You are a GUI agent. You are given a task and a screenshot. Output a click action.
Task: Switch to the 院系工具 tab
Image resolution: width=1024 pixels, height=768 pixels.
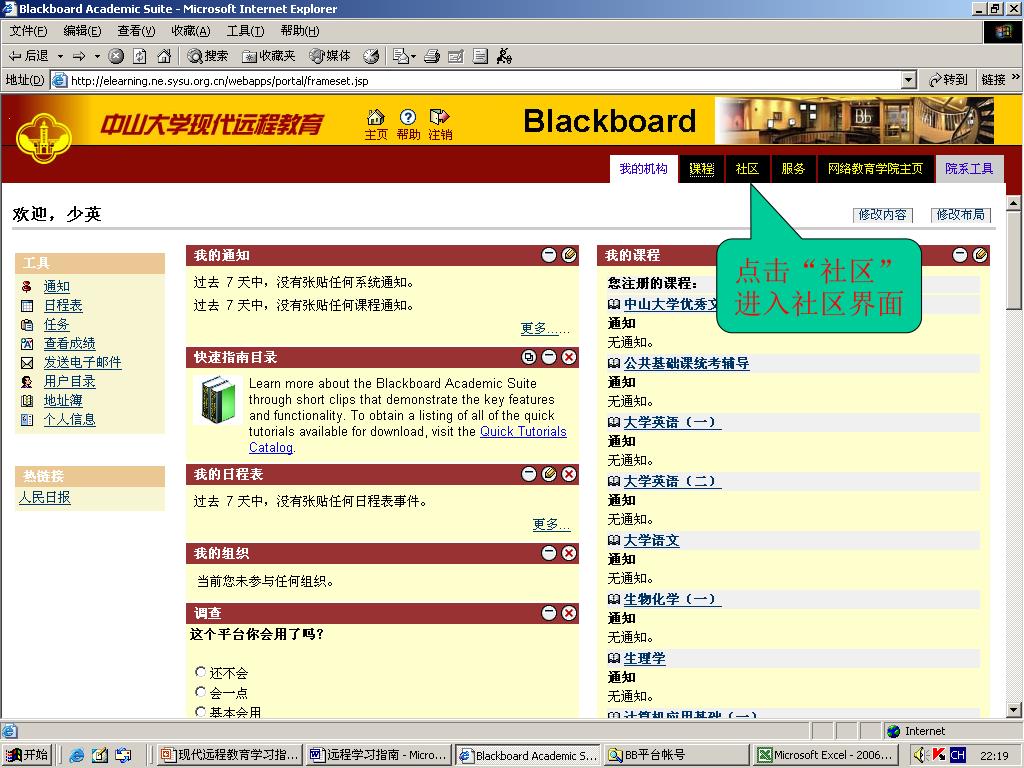click(969, 169)
